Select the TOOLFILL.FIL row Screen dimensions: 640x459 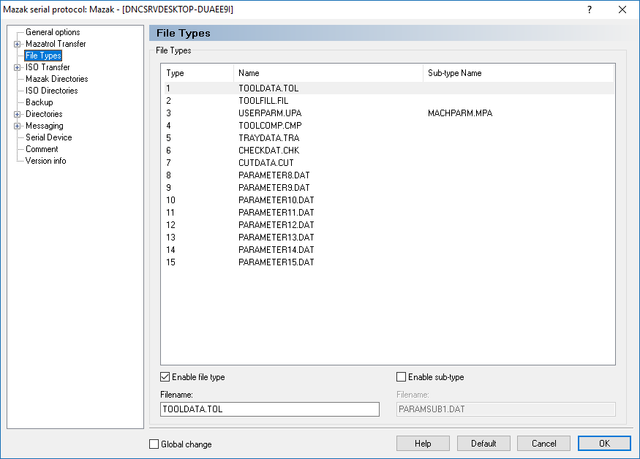coord(389,101)
